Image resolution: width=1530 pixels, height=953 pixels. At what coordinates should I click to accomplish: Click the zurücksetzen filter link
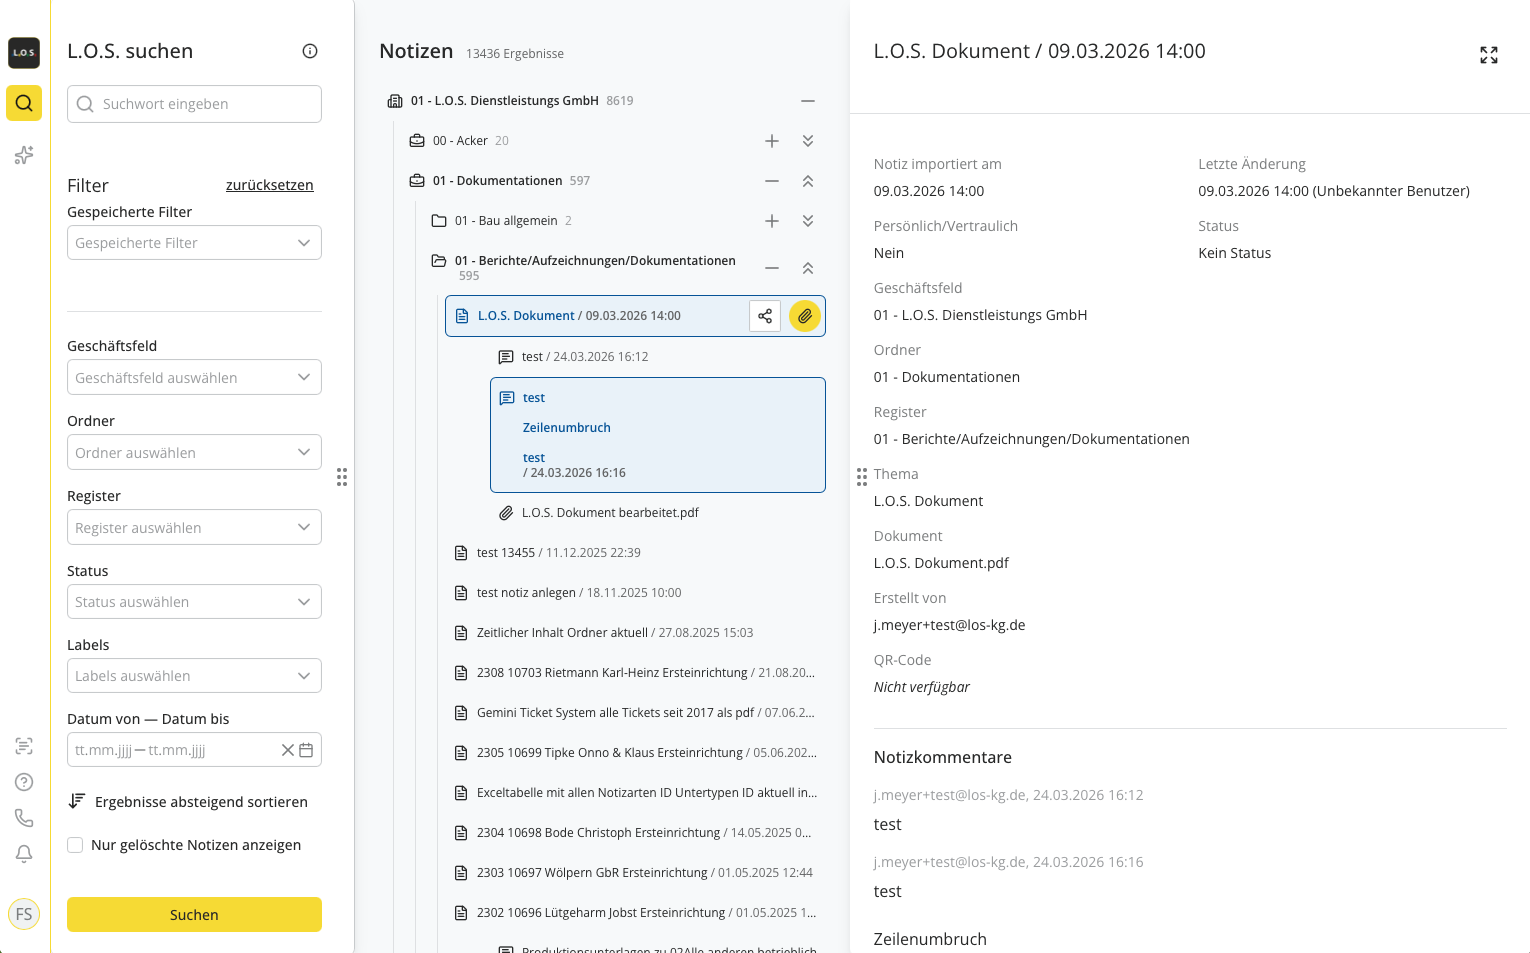pyautogui.click(x=270, y=185)
